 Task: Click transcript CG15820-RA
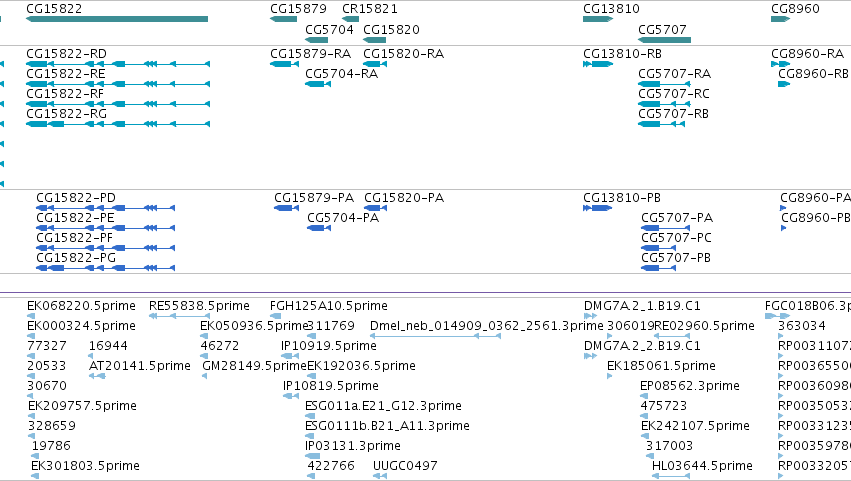[x=375, y=64]
